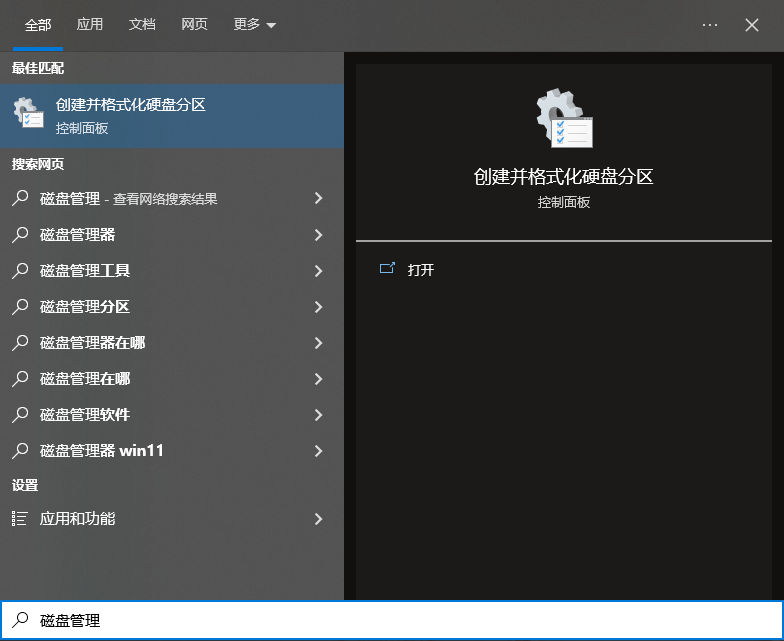Screen dimensions: 784x641
Task: Expand arrow for 磁盘管理器在哪
Action: pyautogui.click(x=318, y=342)
